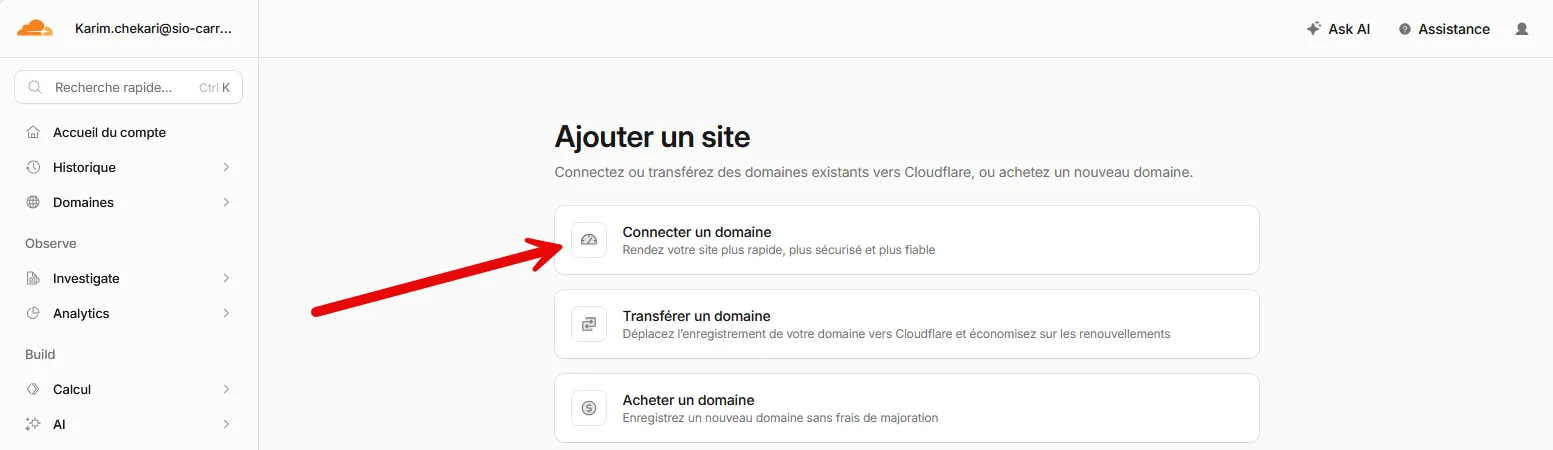
Task: Click the Observe section label
Action: 51,243
